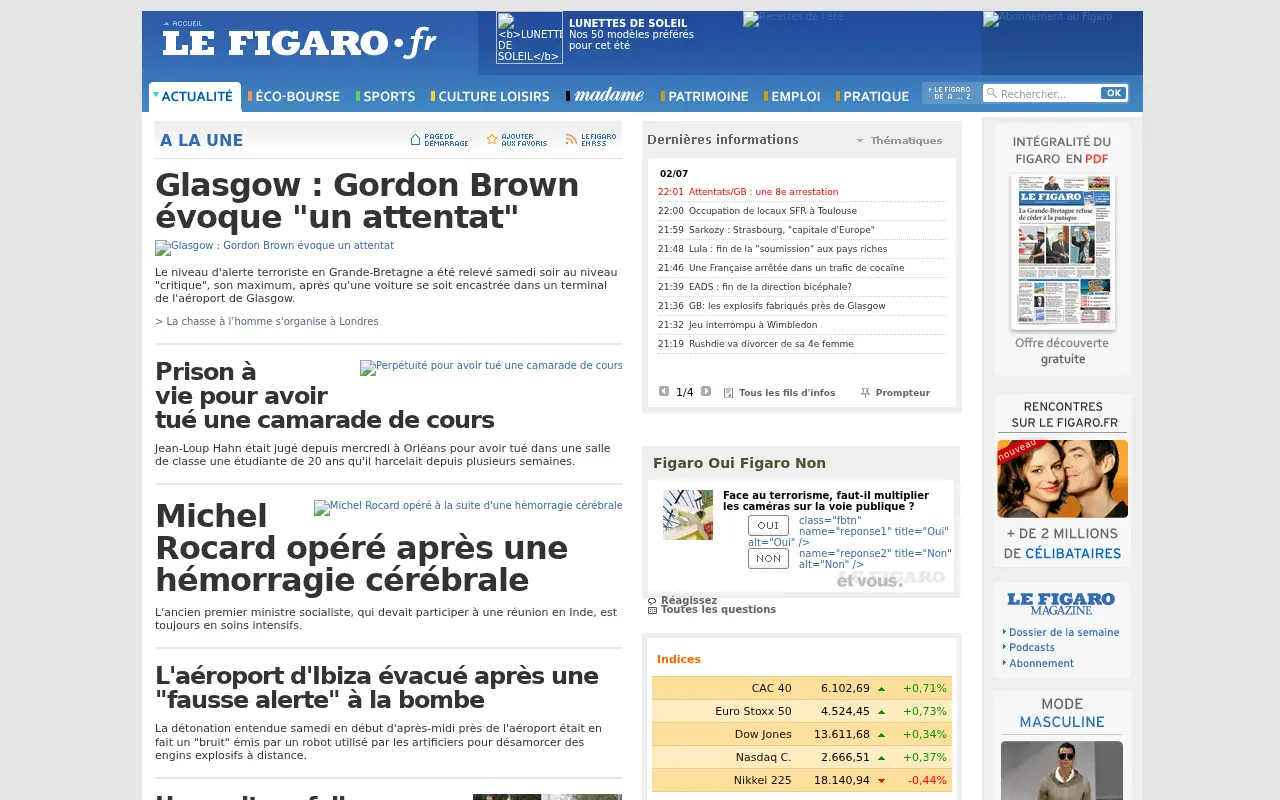Open the Emploi tab
The width and height of the screenshot is (1280, 800).
pyautogui.click(x=793, y=97)
